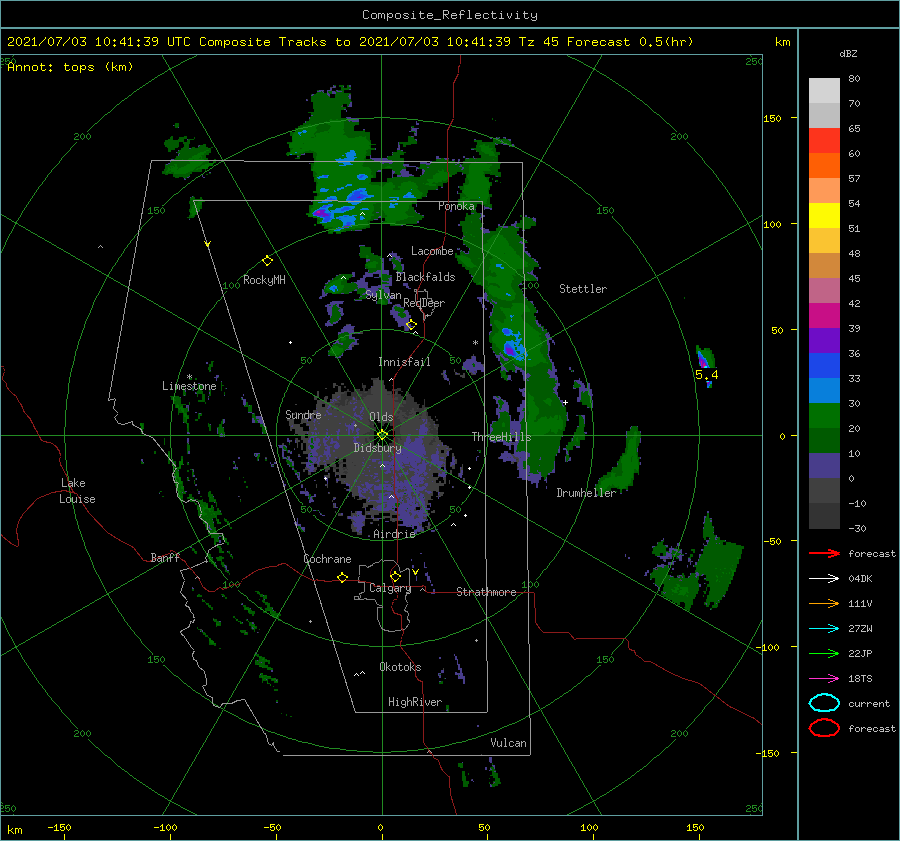This screenshot has height=841, width=900.
Task: Click the red swatch between 65 and 60 dBZ
Action: click(x=824, y=141)
